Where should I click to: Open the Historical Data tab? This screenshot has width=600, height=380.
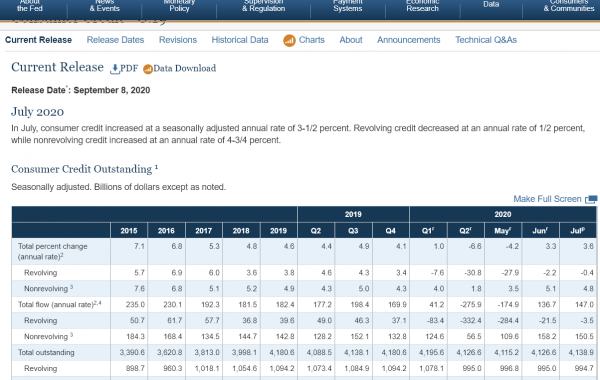240,40
